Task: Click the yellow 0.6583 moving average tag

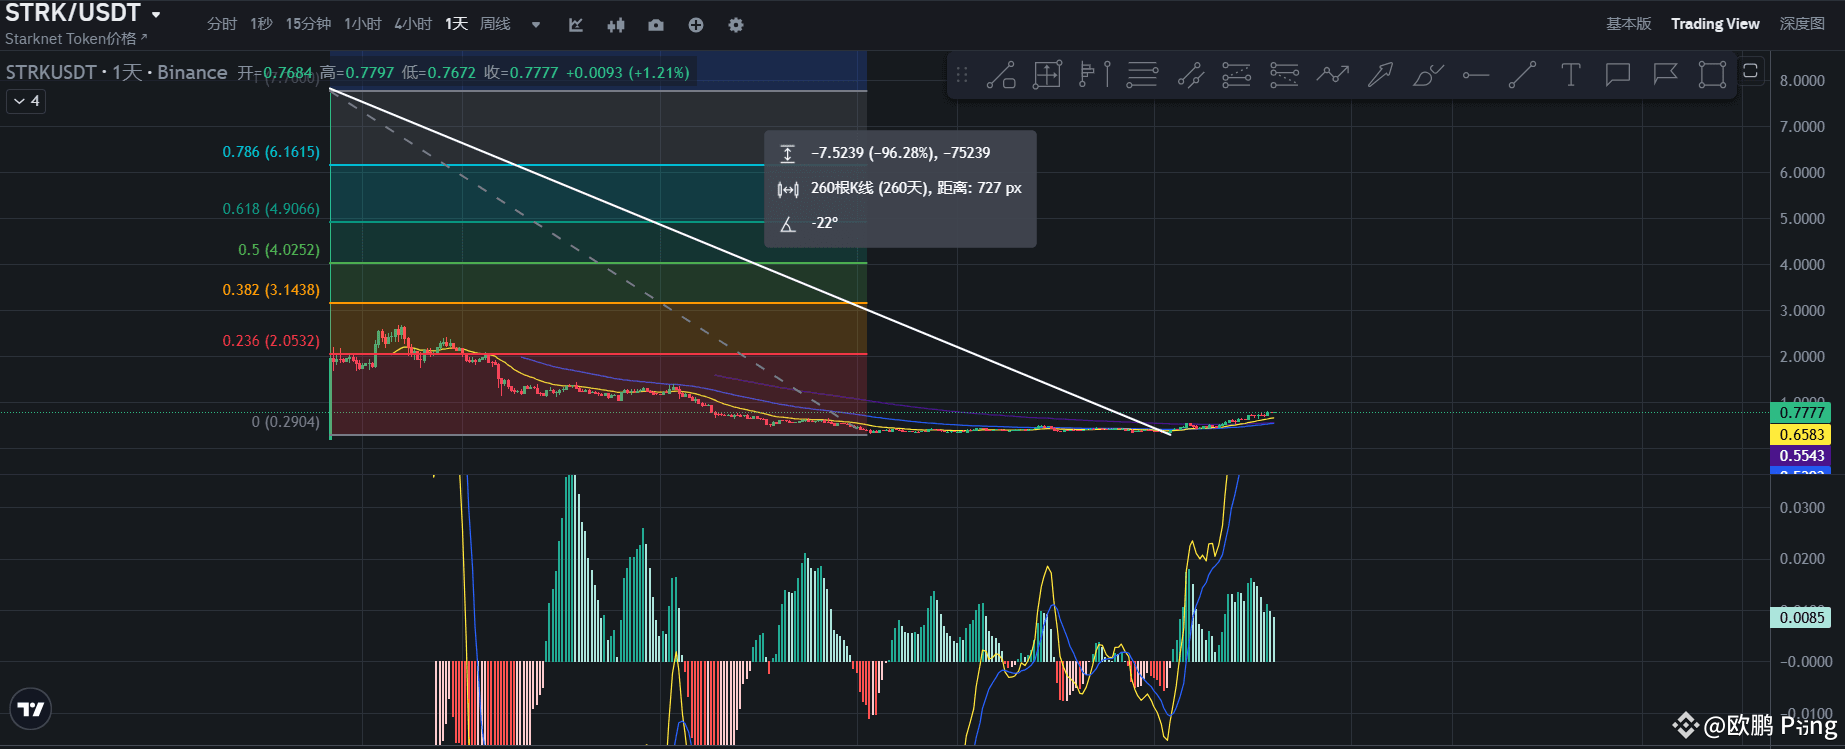Action: pos(1801,434)
